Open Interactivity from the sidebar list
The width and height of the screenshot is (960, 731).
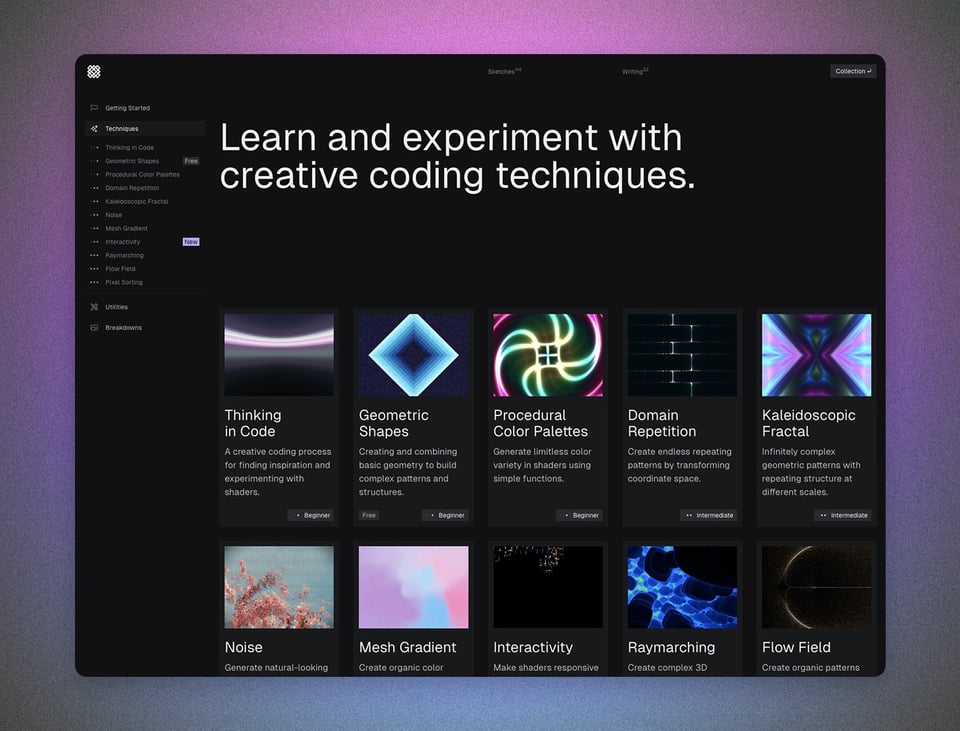point(123,242)
